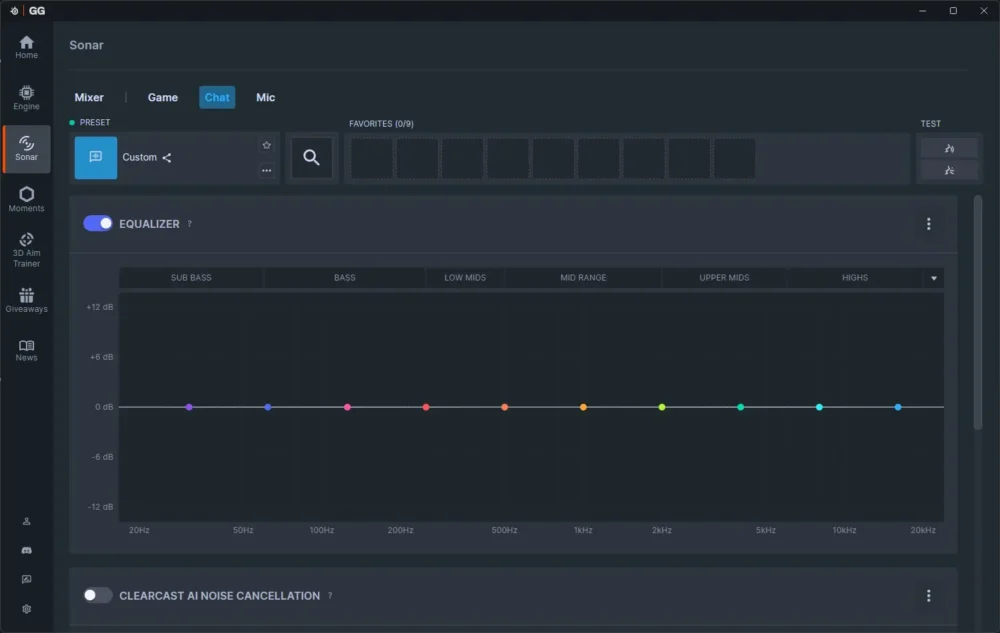1000x633 pixels.
Task: Enable ClearCast AI Noise Cancellation toggle
Action: coord(98,595)
